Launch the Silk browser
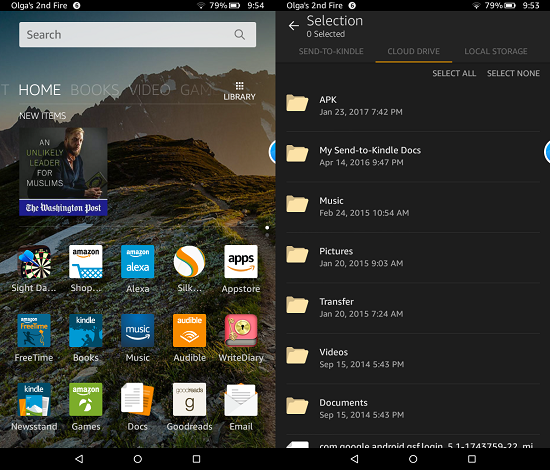Viewport: 550px width, 470px height. pyautogui.click(x=189, y=262)
